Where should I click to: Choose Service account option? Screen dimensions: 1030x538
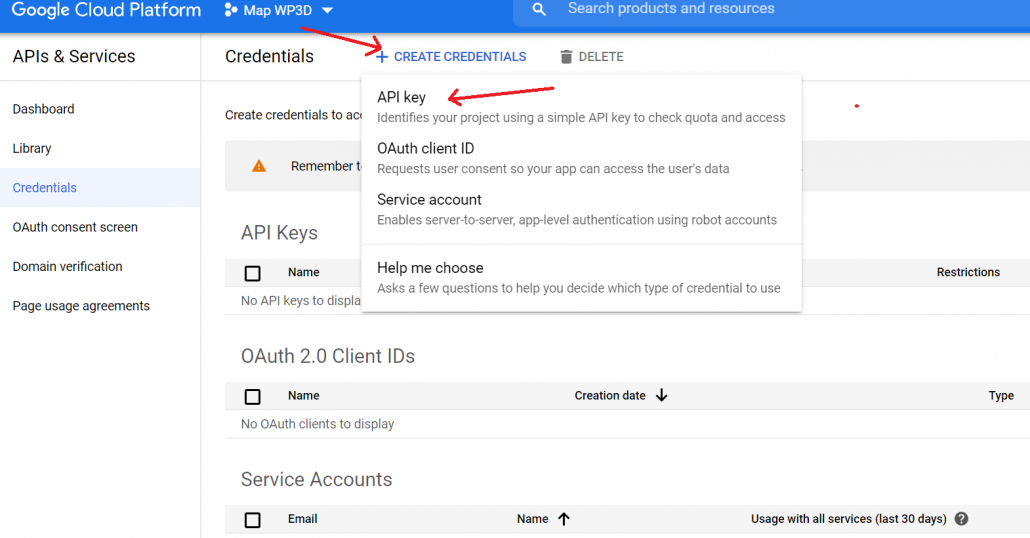pyautogui.click(x=581, y=209)
